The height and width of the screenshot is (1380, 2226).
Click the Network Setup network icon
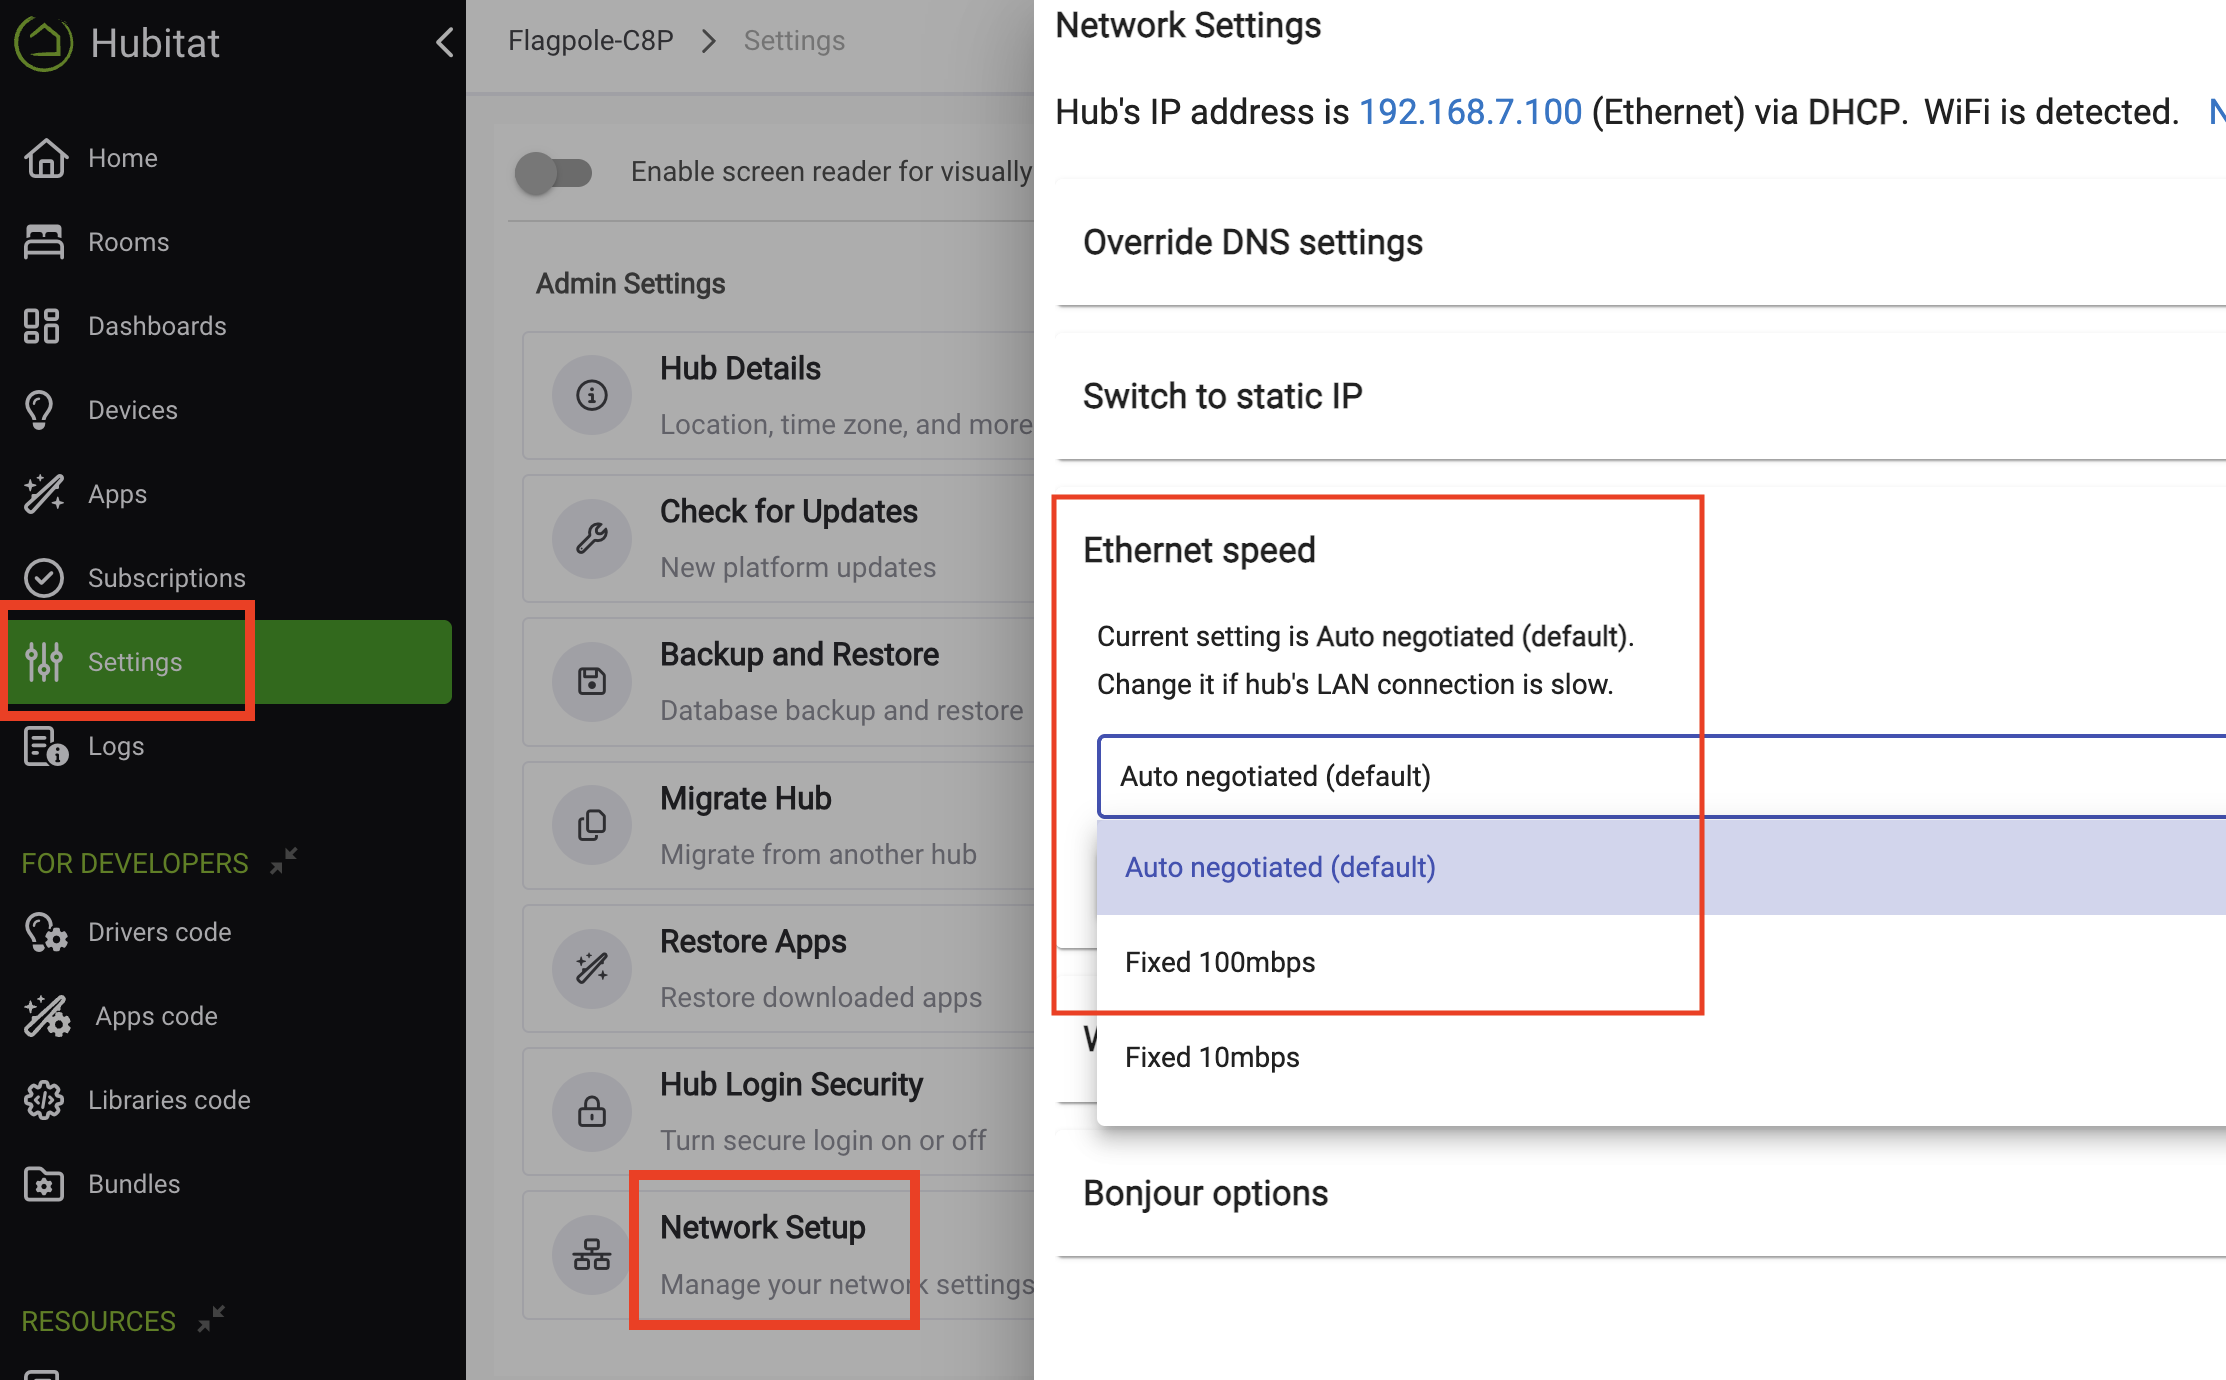point(592,1255)
